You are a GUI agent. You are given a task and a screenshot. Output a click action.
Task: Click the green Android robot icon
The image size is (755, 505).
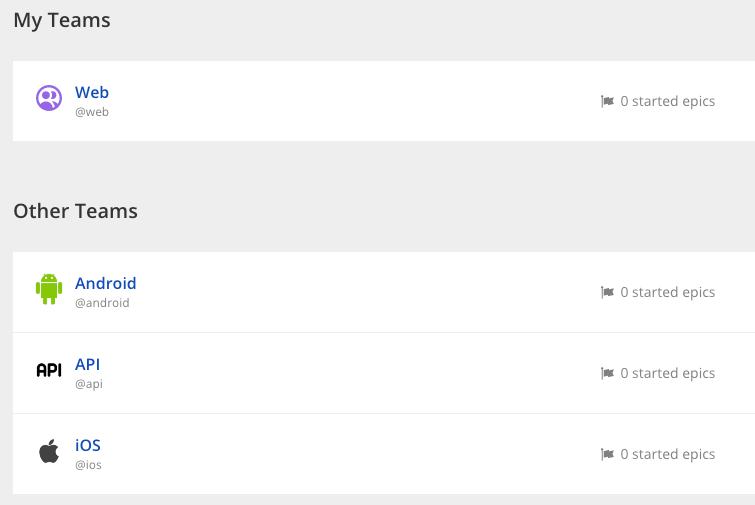pyautogui.click(x=49, y=289)
